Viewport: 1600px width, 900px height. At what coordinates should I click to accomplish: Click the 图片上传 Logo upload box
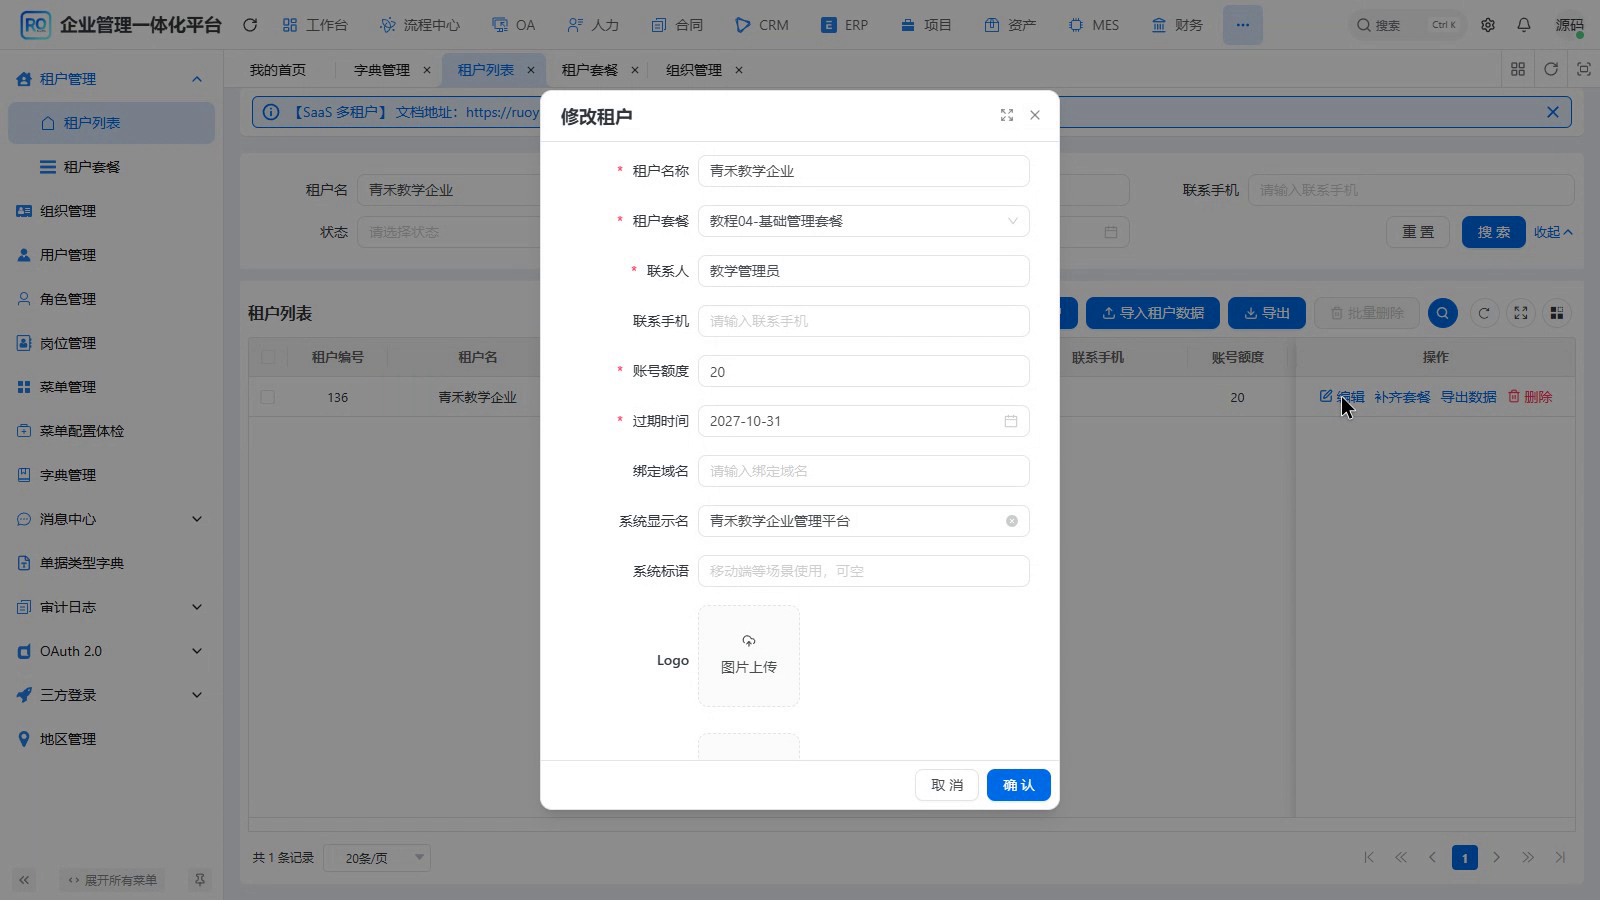pyautogui.click(x=749, y=656)
